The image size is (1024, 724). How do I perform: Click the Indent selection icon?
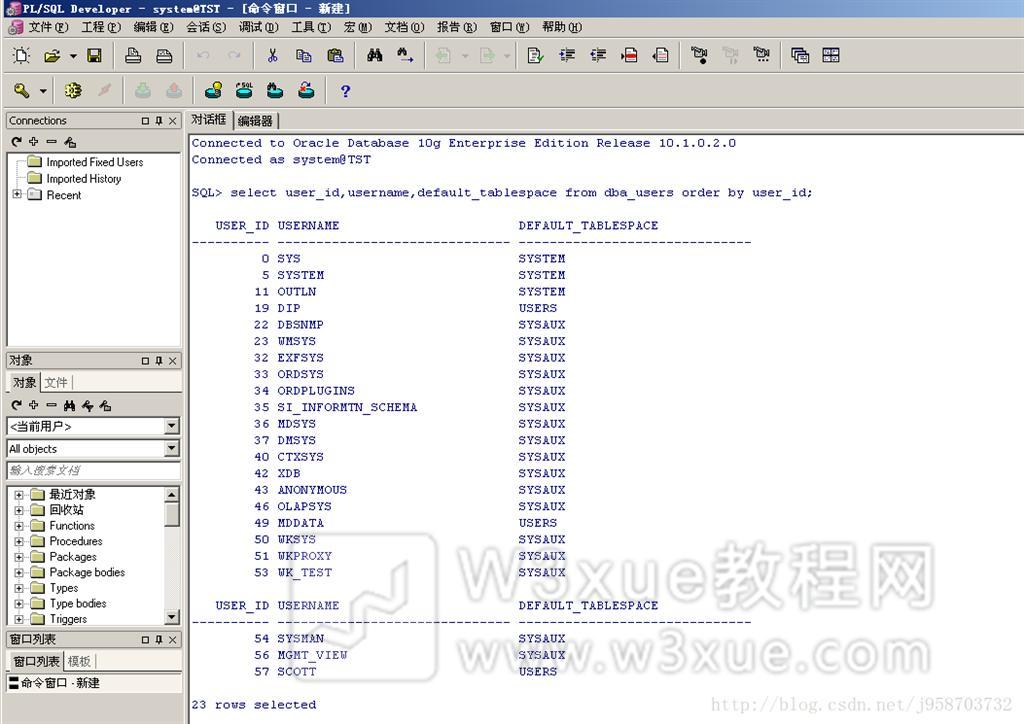click(x=567, y=55)
